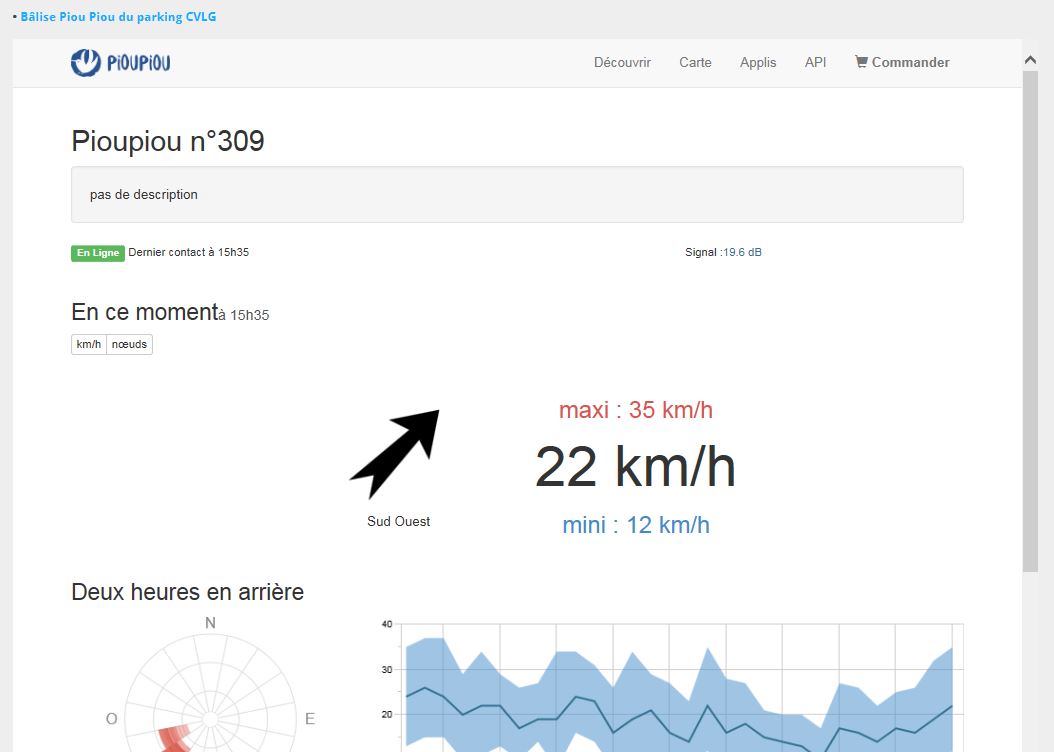Screen dimensions: 1054x752
Task: Click the vertical scrollbar thumb
Action: pos(1030,321)
